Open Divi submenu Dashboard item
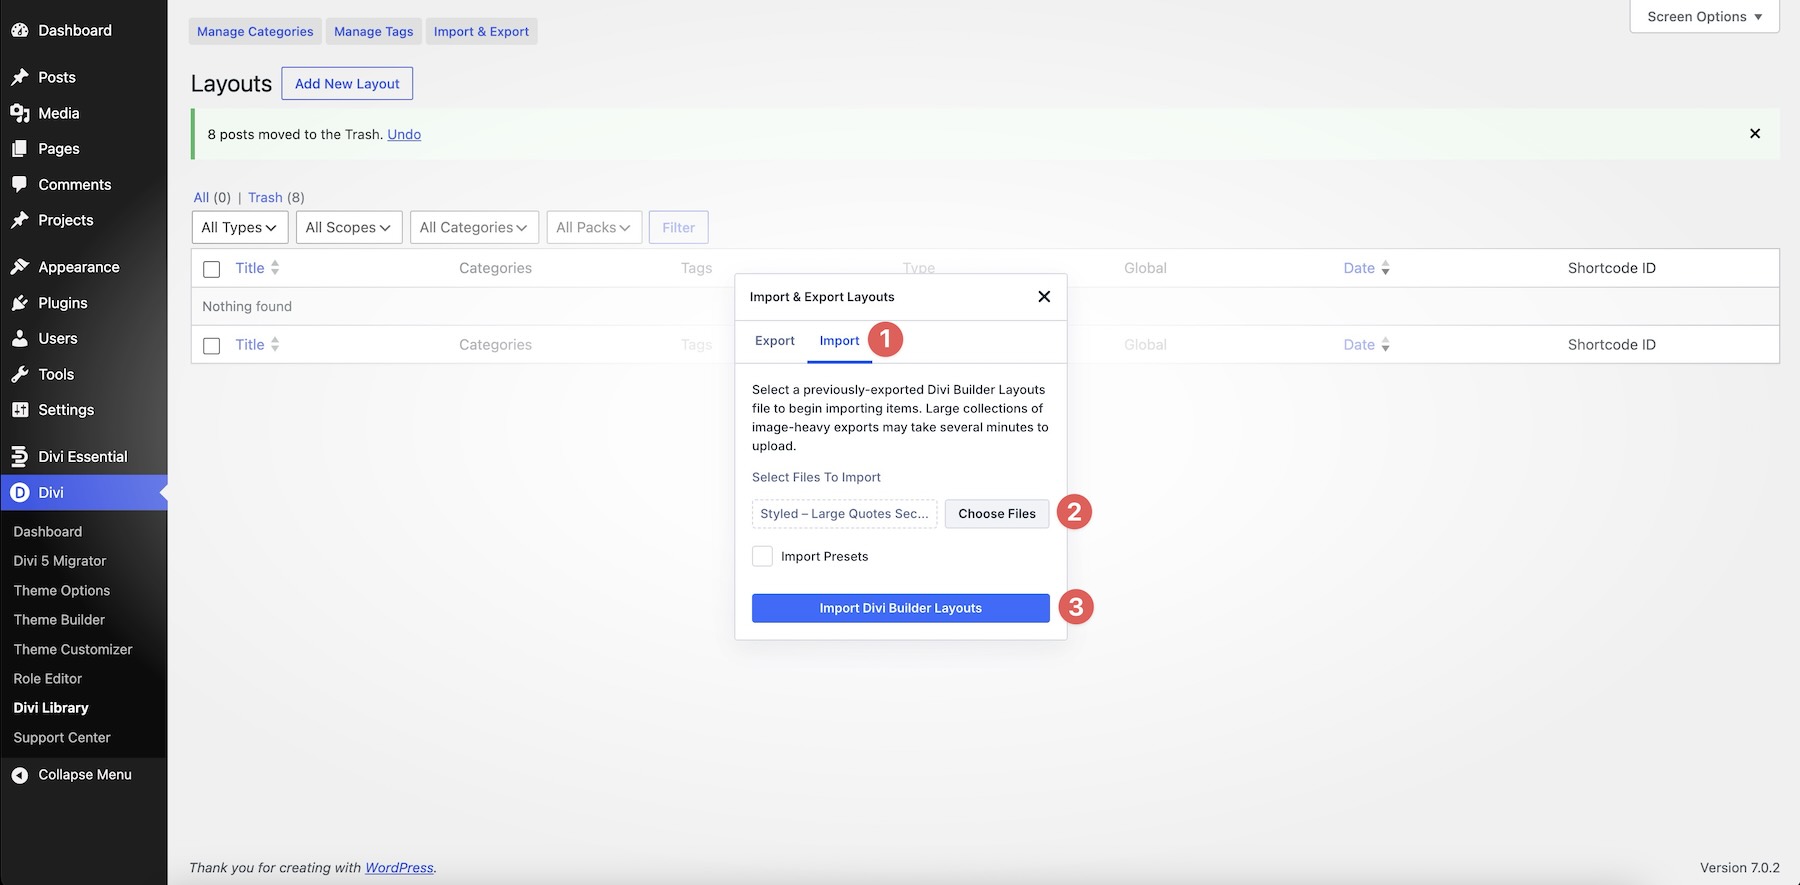The image size is (1800, 885). coord(48,532)
